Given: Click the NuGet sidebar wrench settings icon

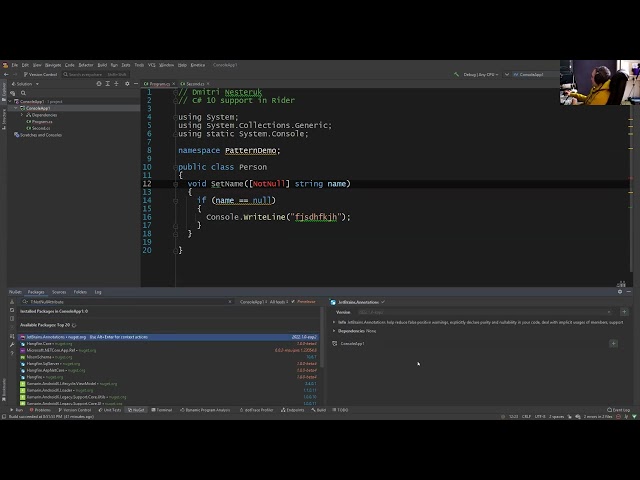Looking at the screenshot, I should 12,345.
